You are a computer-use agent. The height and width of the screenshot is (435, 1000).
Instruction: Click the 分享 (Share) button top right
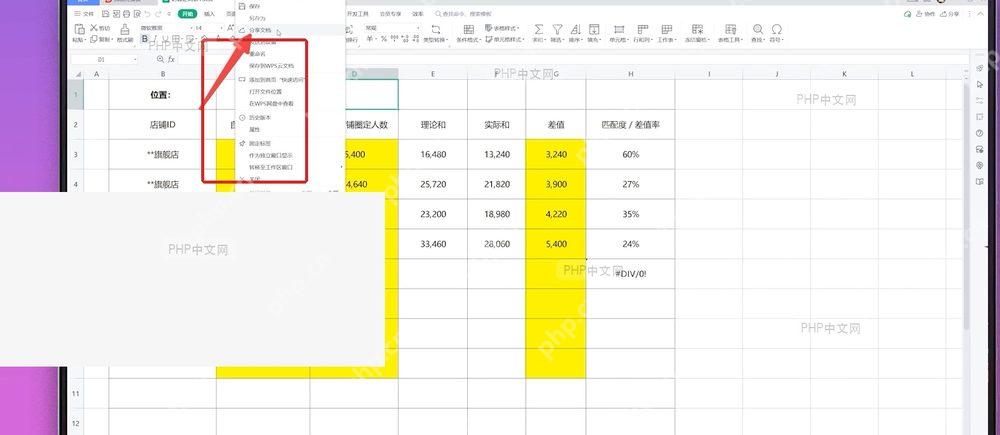pos(949,13)
